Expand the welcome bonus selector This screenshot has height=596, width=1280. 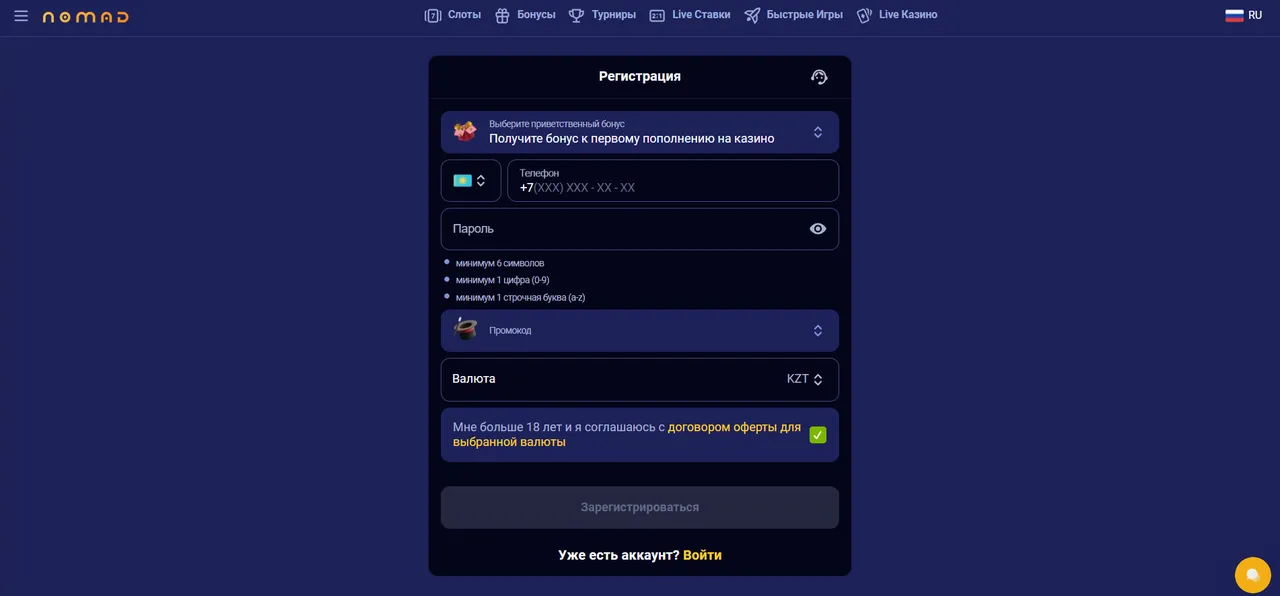(x=640, y=132)
